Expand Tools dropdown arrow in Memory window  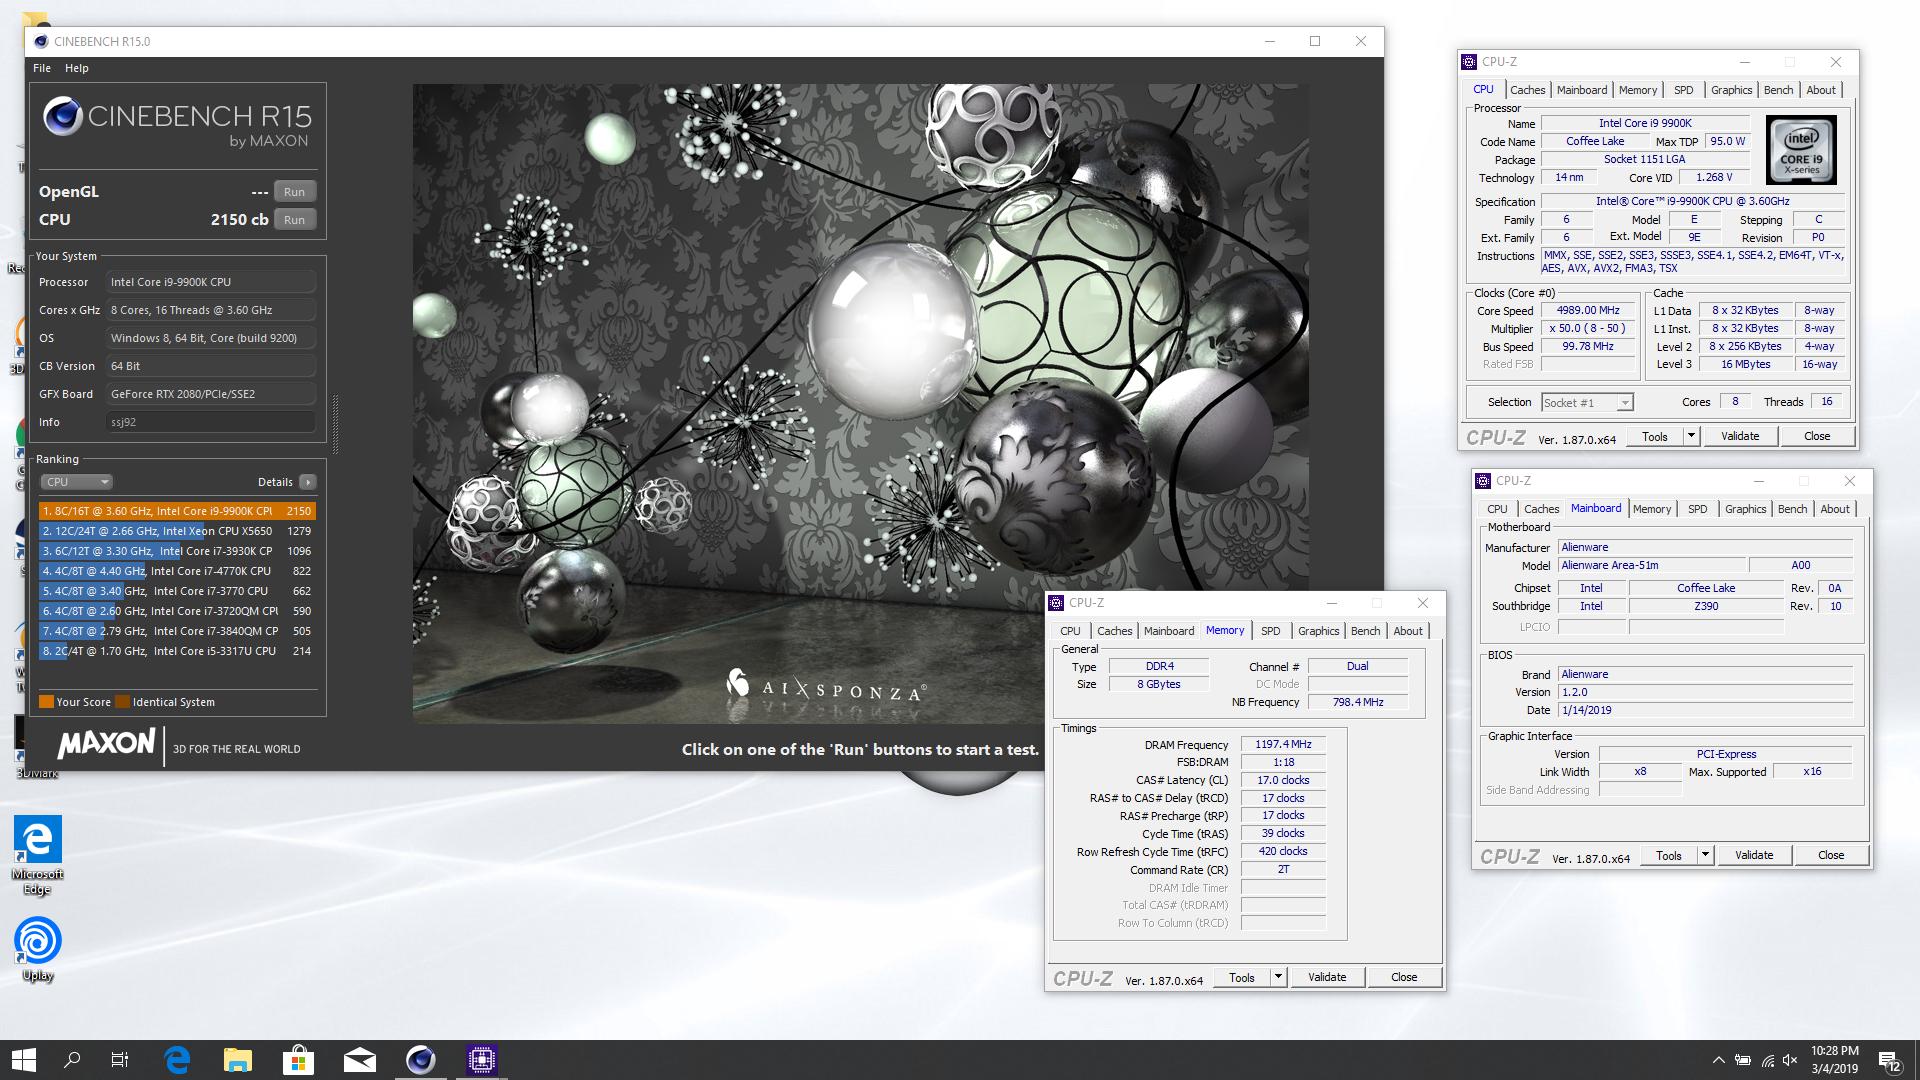coord(1277,977)
